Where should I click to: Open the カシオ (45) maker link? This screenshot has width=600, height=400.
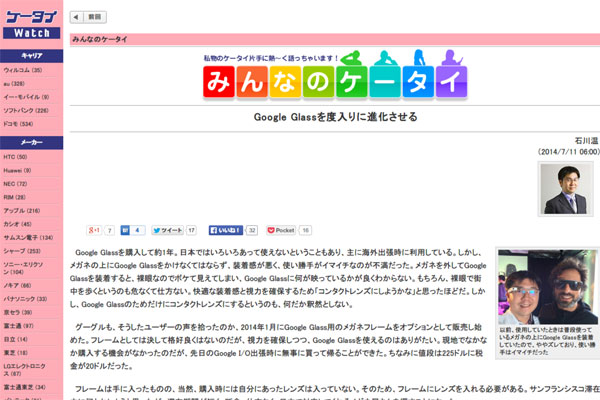coord(18,224)
